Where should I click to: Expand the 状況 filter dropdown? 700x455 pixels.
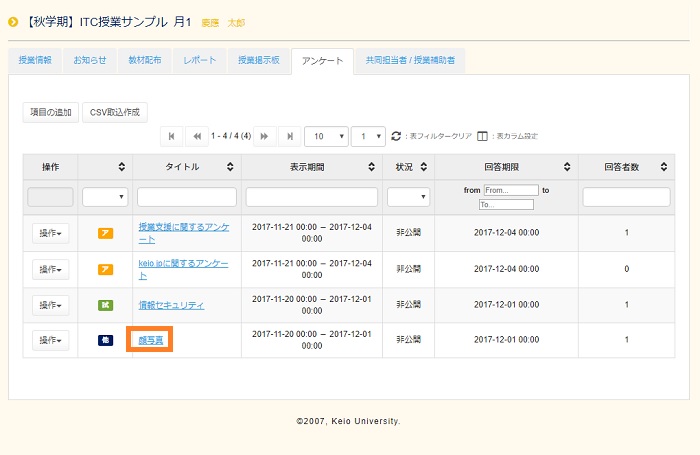pyautogui.click(x=408, y=197)
